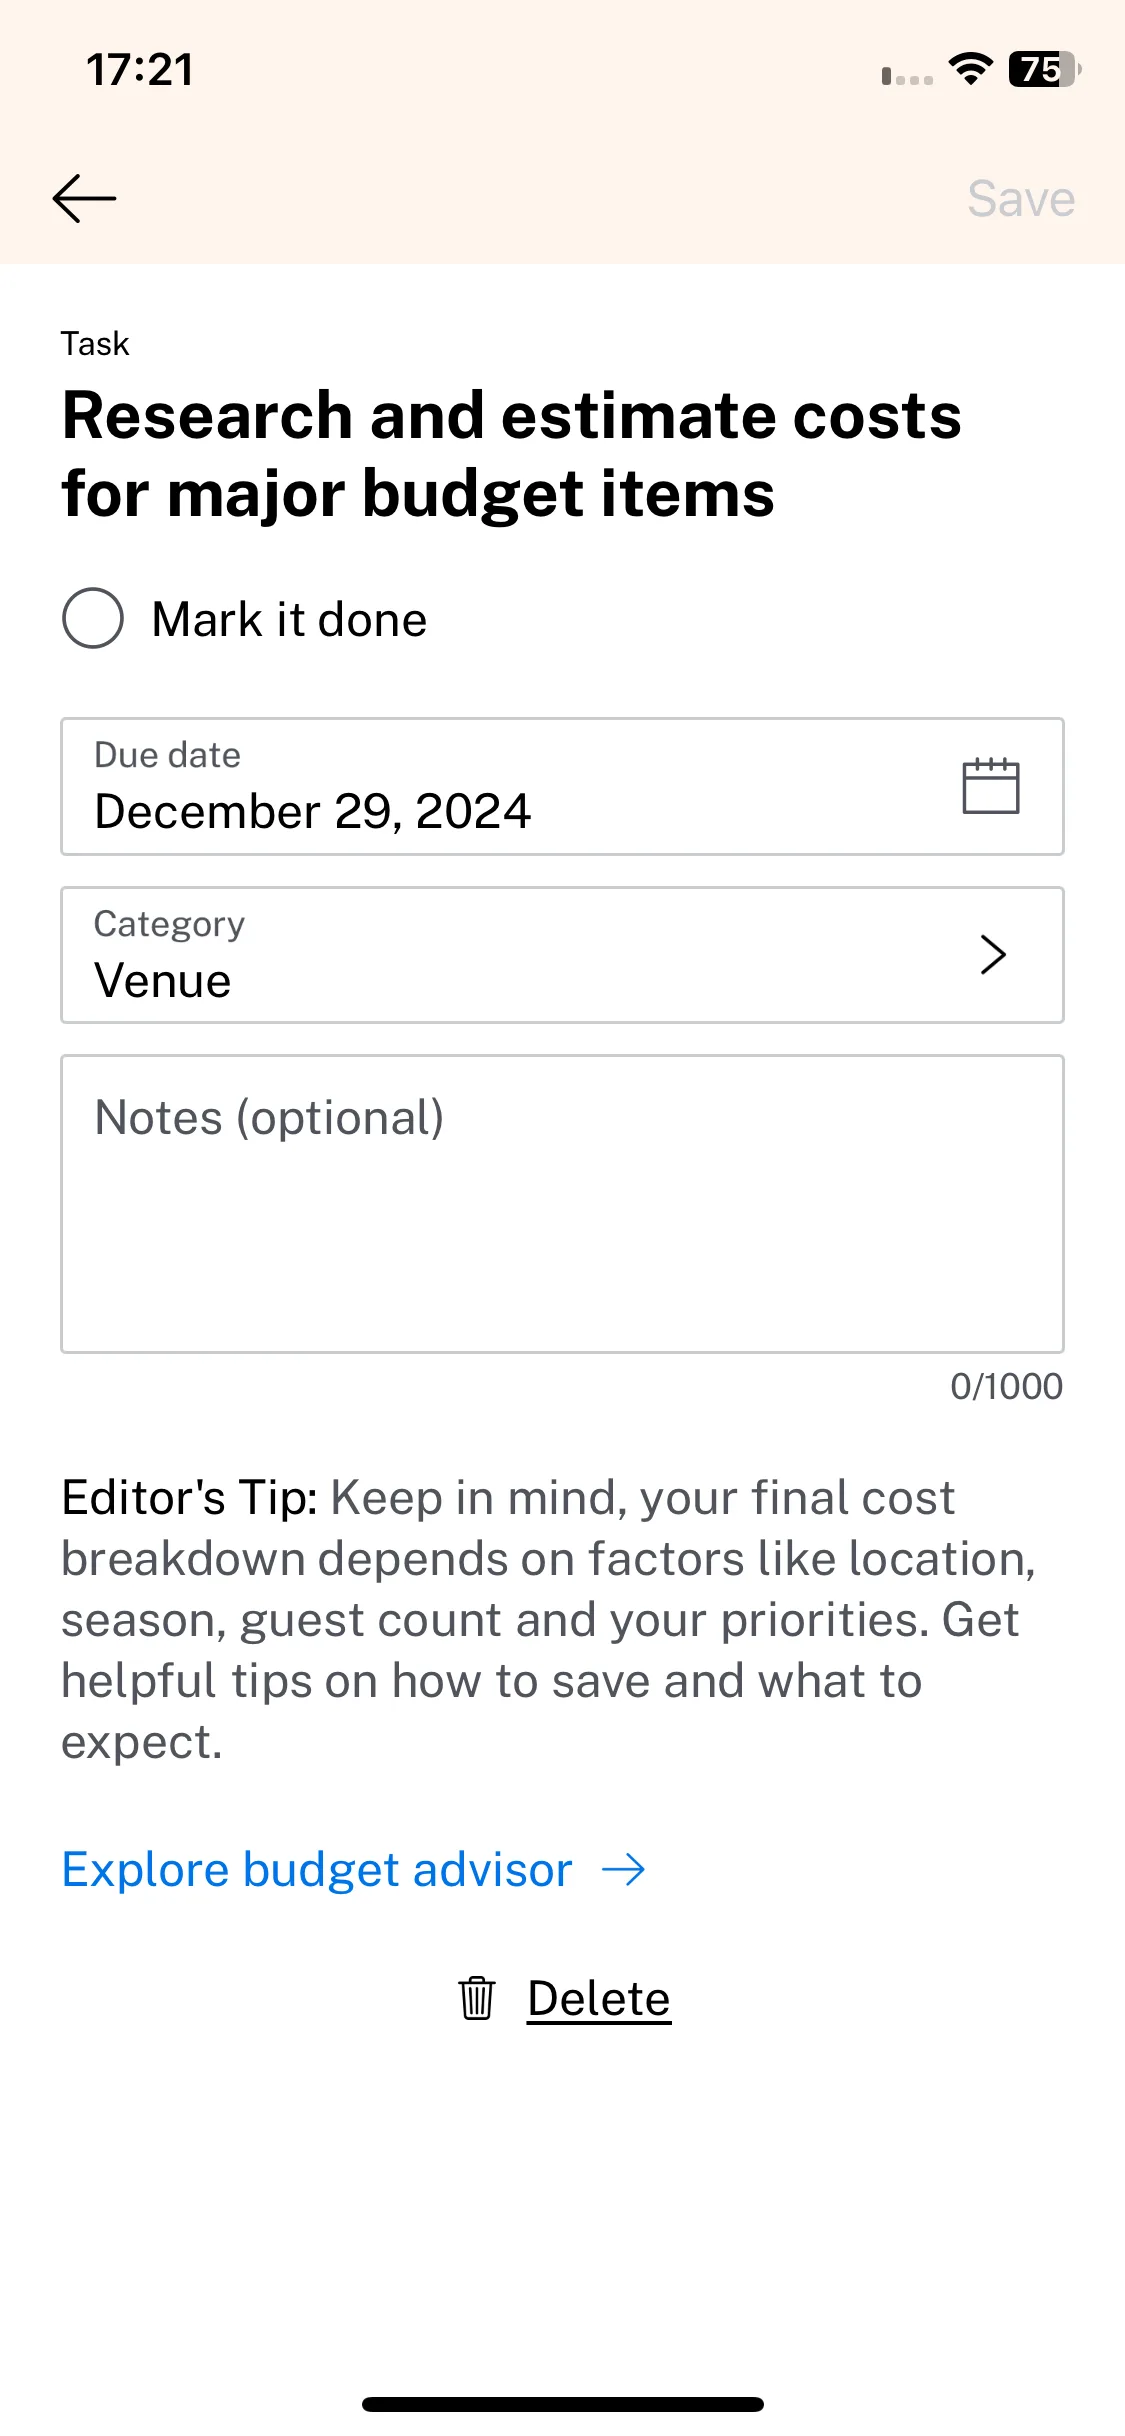
Task: Tap the clock showing 17:21
Action: point(140,70)
